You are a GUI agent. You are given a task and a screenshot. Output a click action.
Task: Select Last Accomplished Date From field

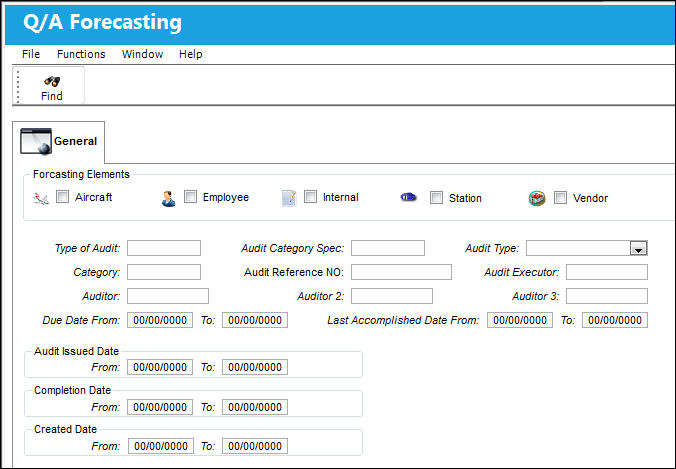click(520, 320)
